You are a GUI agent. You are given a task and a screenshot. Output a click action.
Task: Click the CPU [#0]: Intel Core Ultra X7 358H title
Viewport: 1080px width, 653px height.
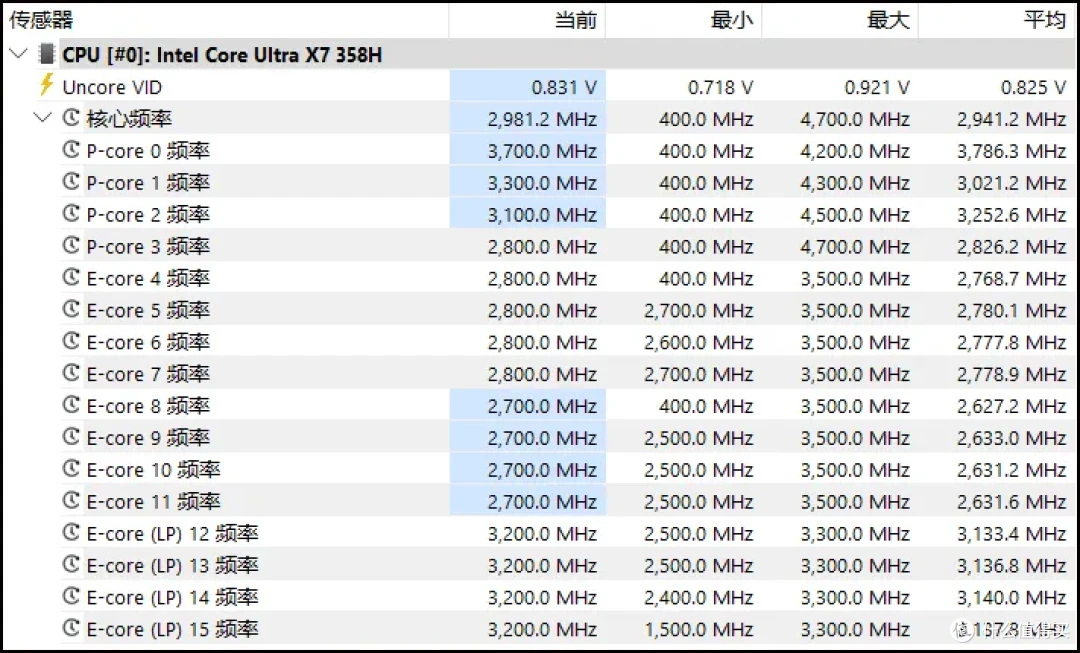[x=222, y=55]
